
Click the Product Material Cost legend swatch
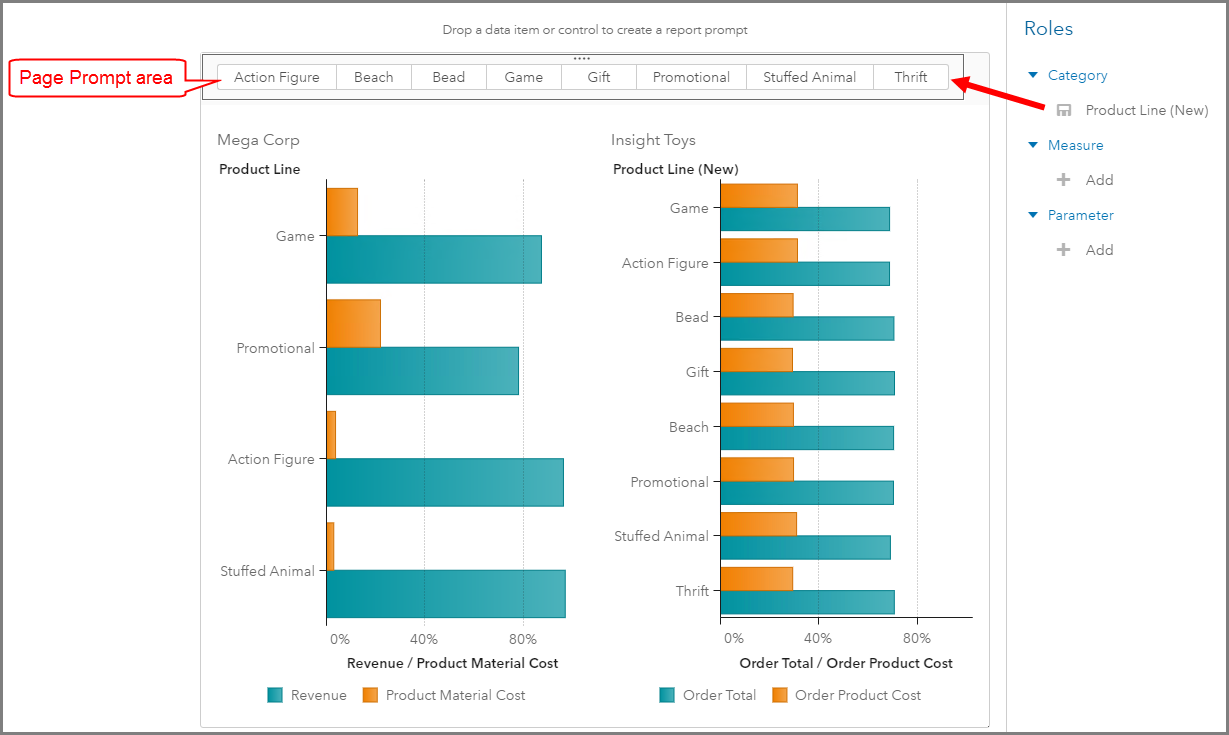[370, 696]
